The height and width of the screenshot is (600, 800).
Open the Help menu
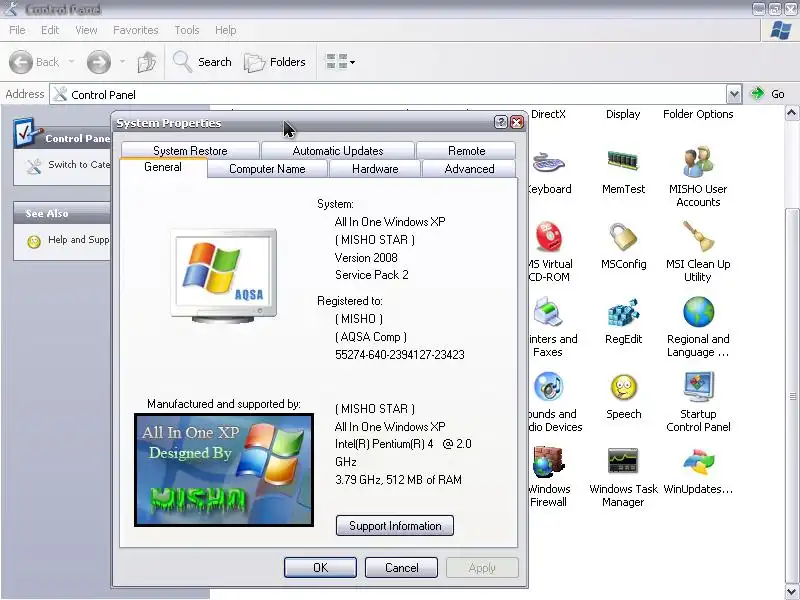click(226, 30)
